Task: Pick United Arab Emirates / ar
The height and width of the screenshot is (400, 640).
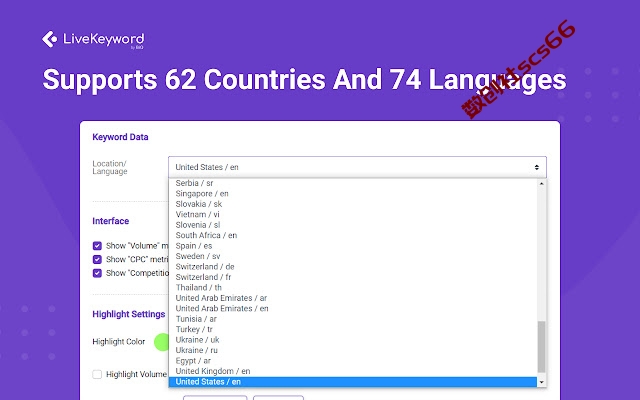Action: click(353, 298)
